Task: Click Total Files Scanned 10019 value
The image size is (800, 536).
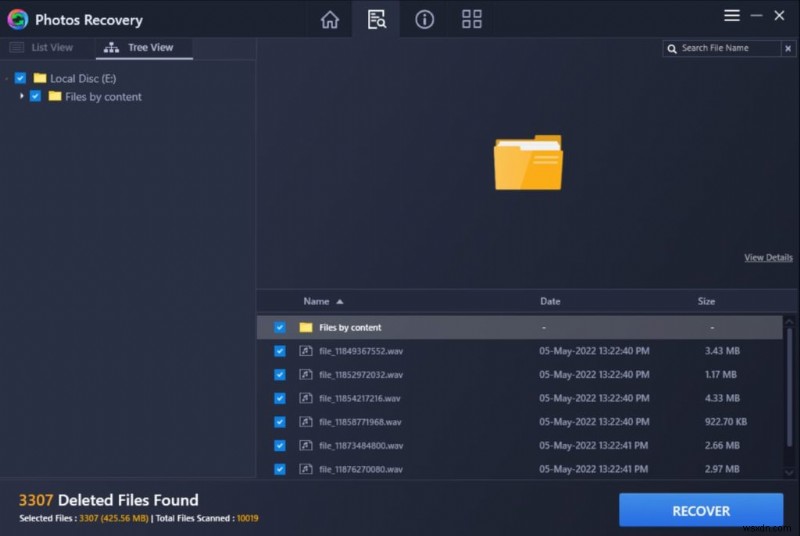Action: [247, 518]
